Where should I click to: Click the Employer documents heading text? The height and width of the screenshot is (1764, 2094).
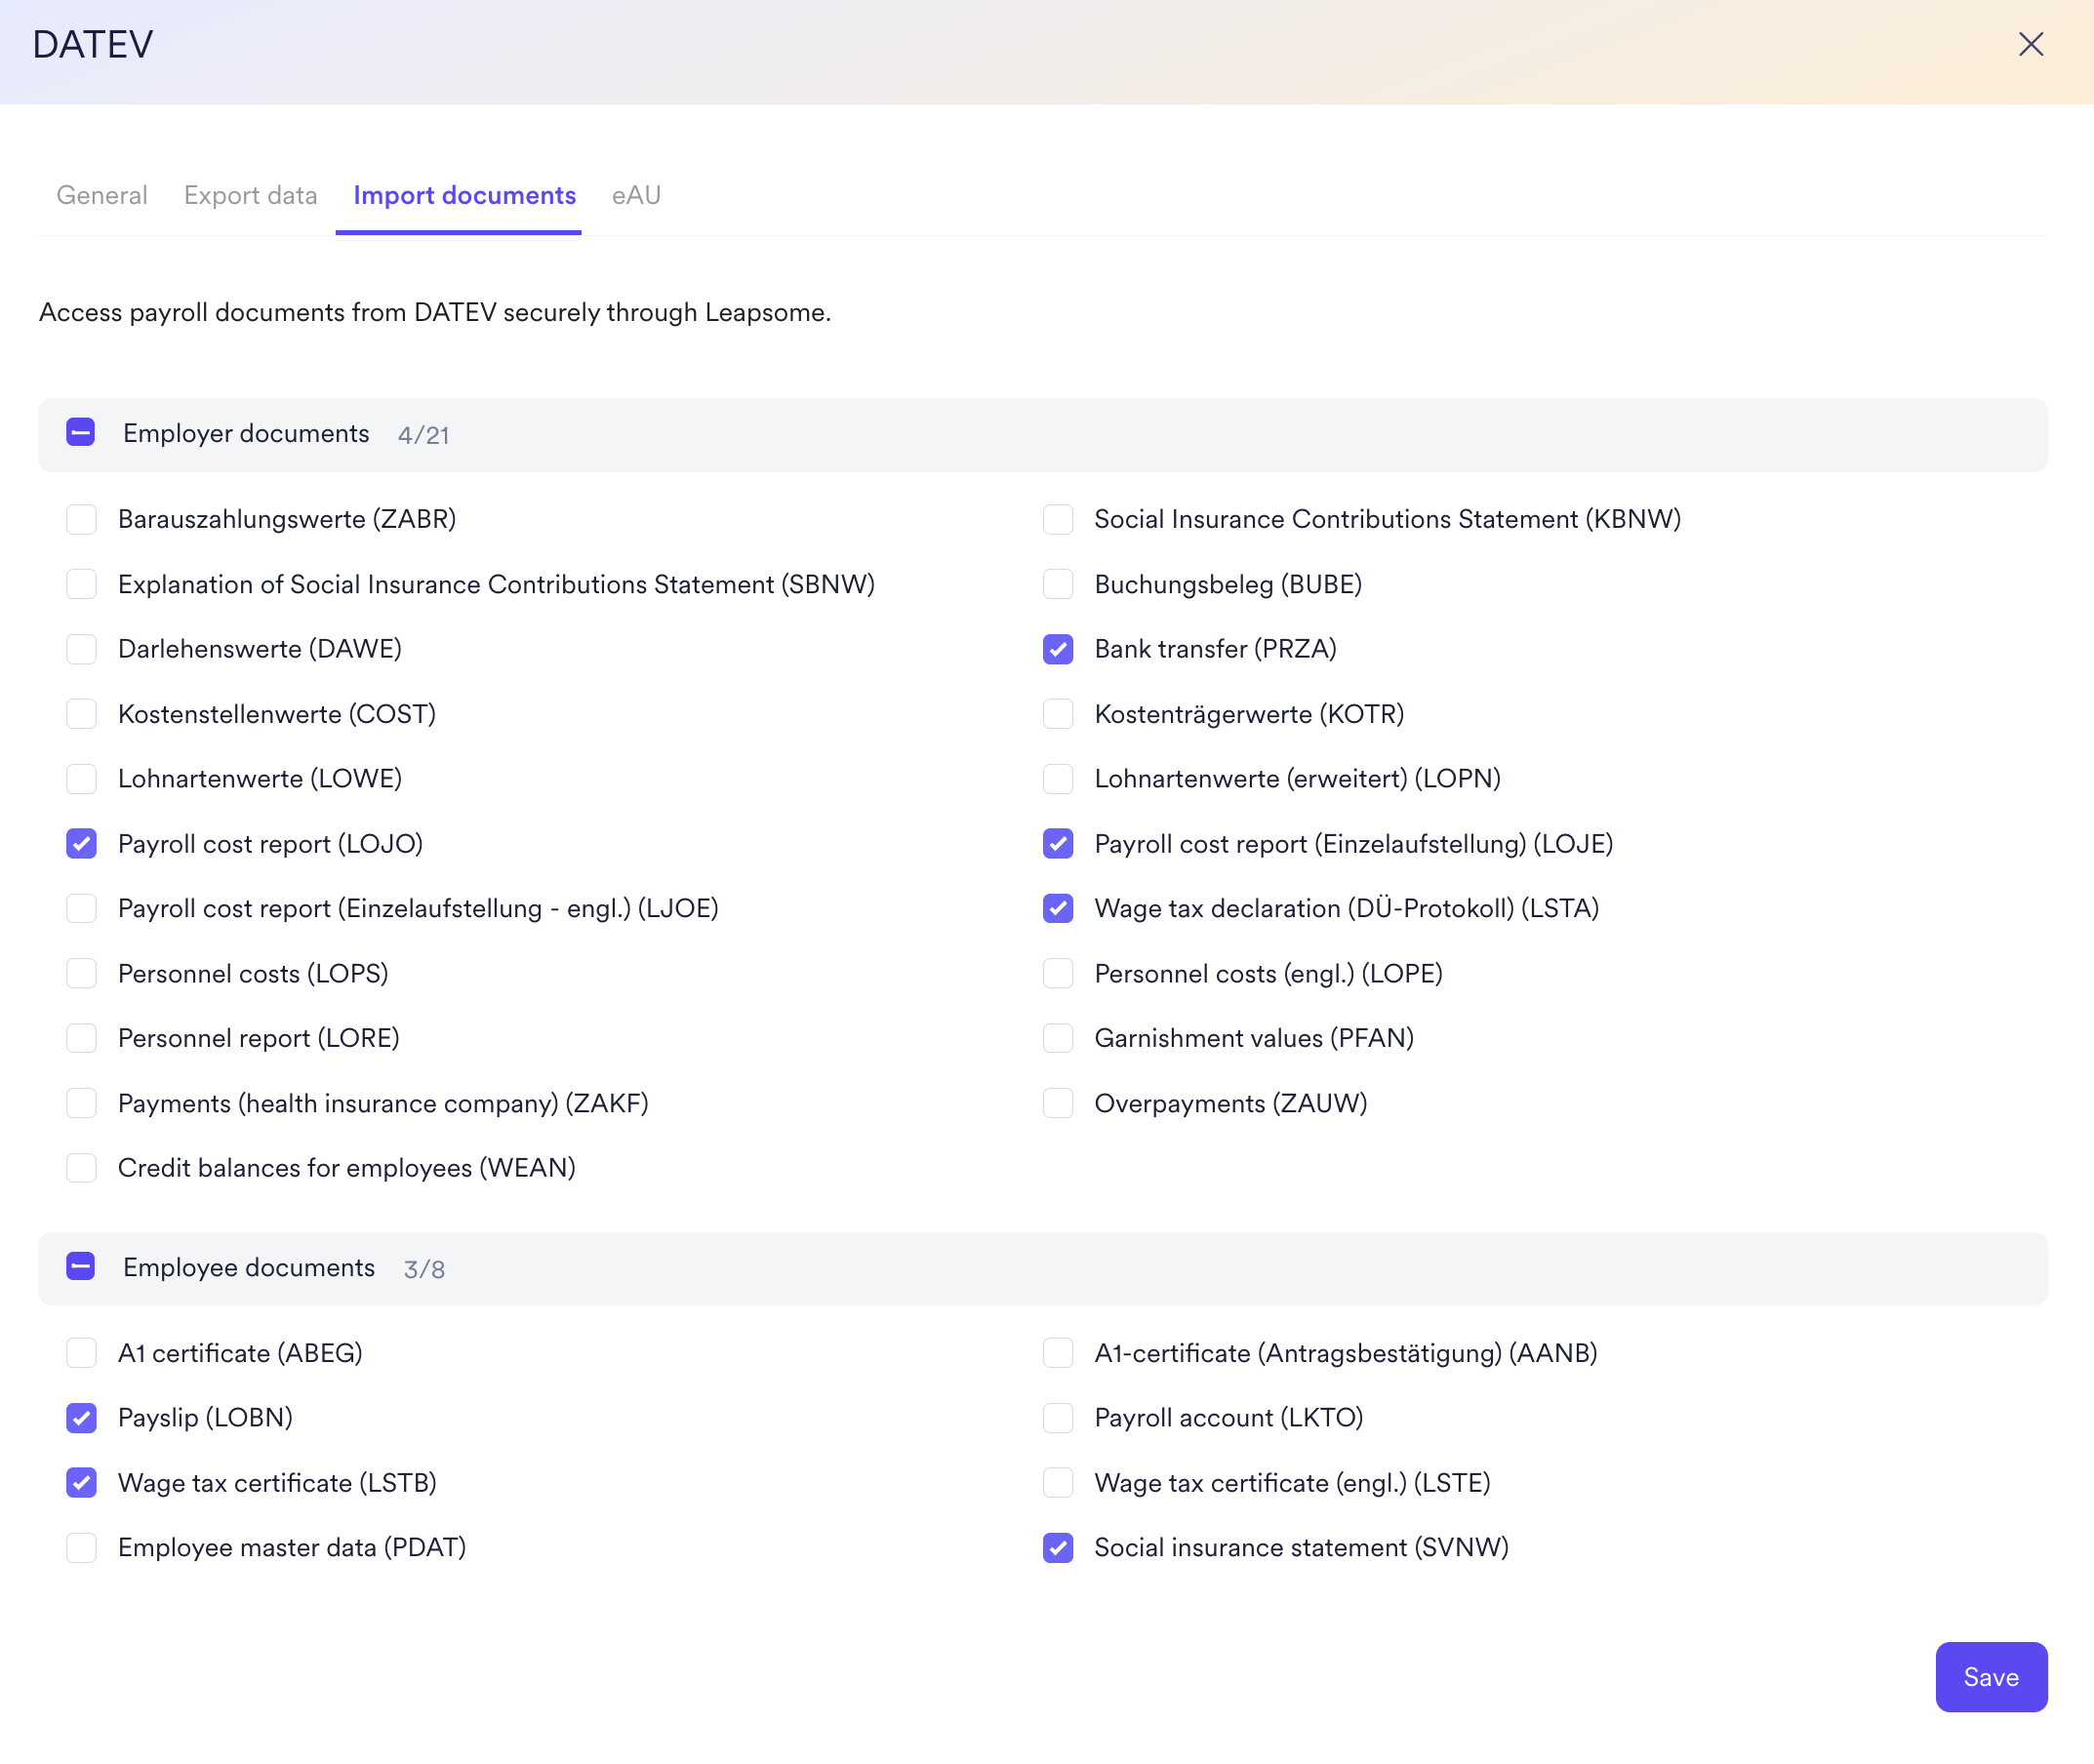click(246, 433)
